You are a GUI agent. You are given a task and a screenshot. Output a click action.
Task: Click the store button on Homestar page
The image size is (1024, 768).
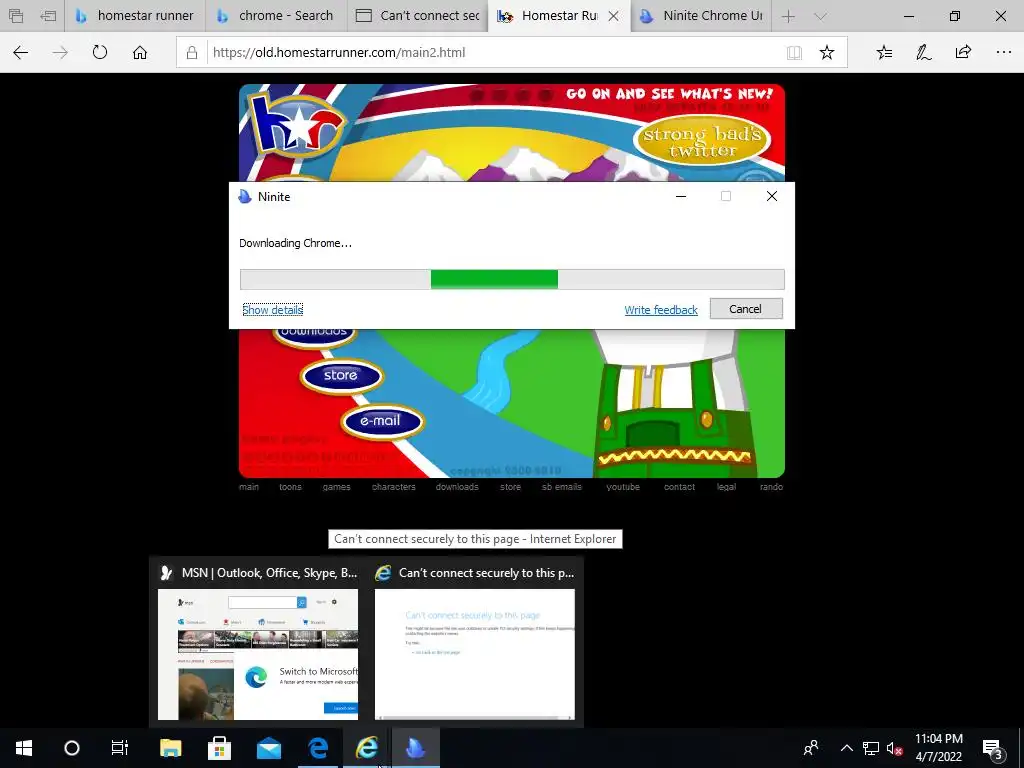click(x=341, y=376)
